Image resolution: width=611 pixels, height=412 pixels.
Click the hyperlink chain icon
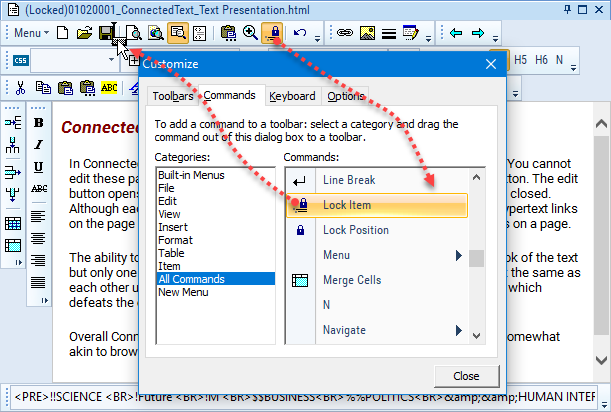coord(345,33)
